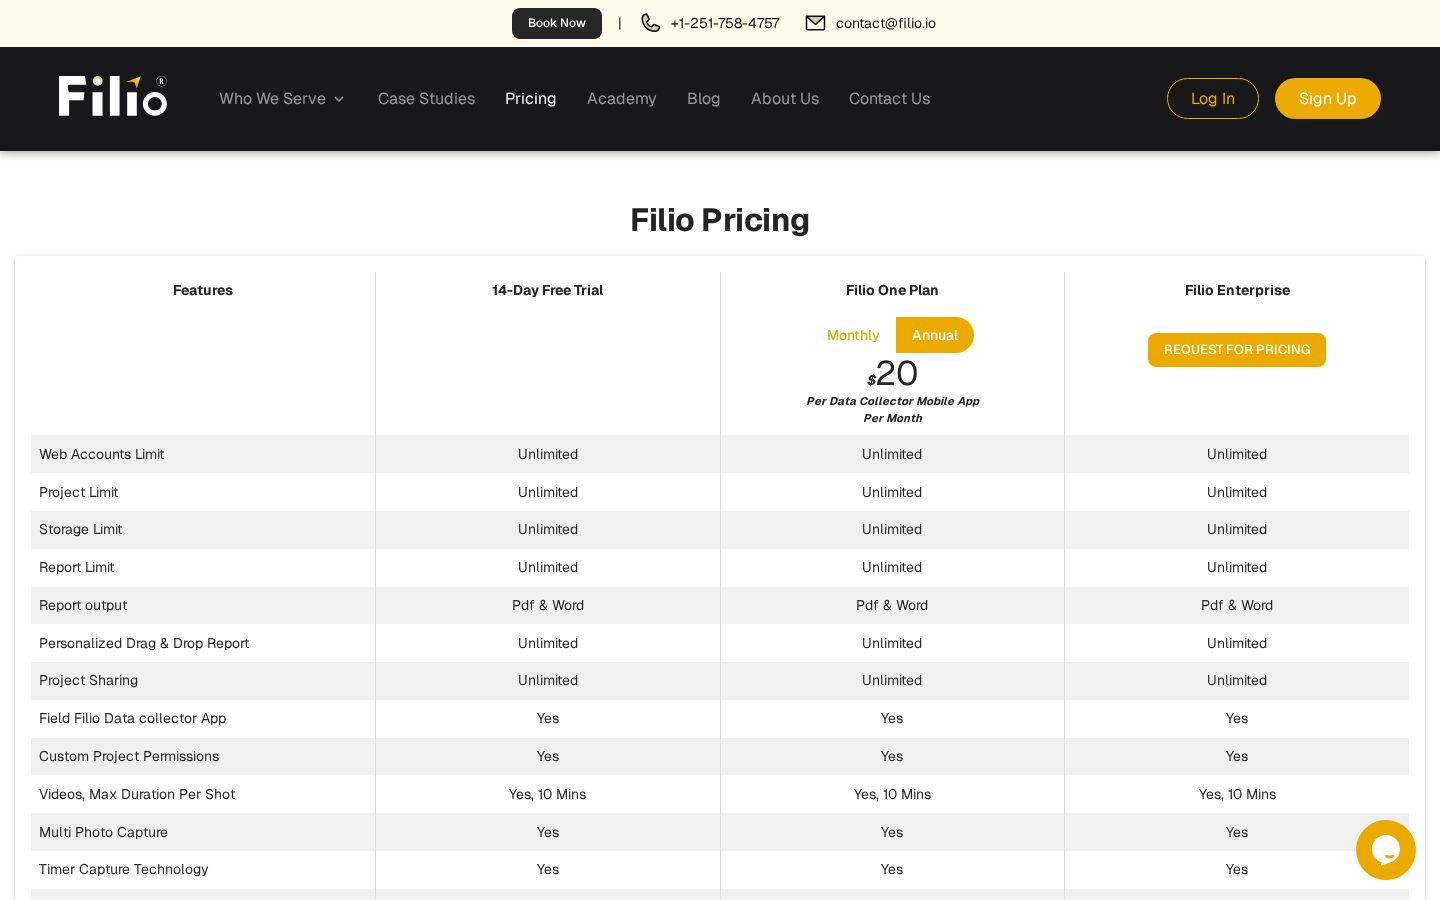Image resolution: width=1440 pixels, height=900 pixels.
Task: Open Contact Us page
Action: (x=889, y=99)
